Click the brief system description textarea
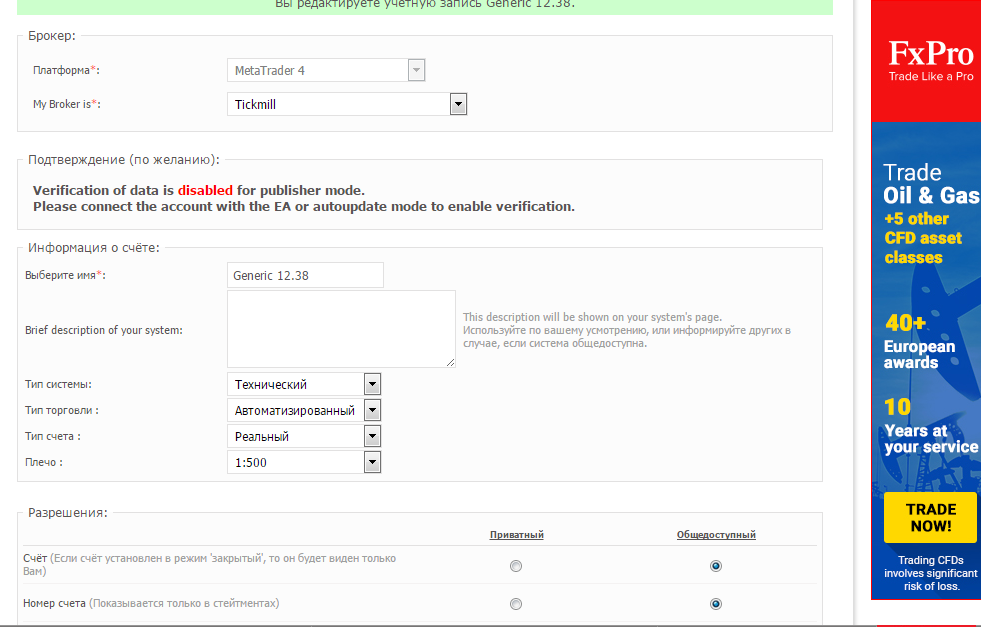981x627 pixels. tap(341, 329)
